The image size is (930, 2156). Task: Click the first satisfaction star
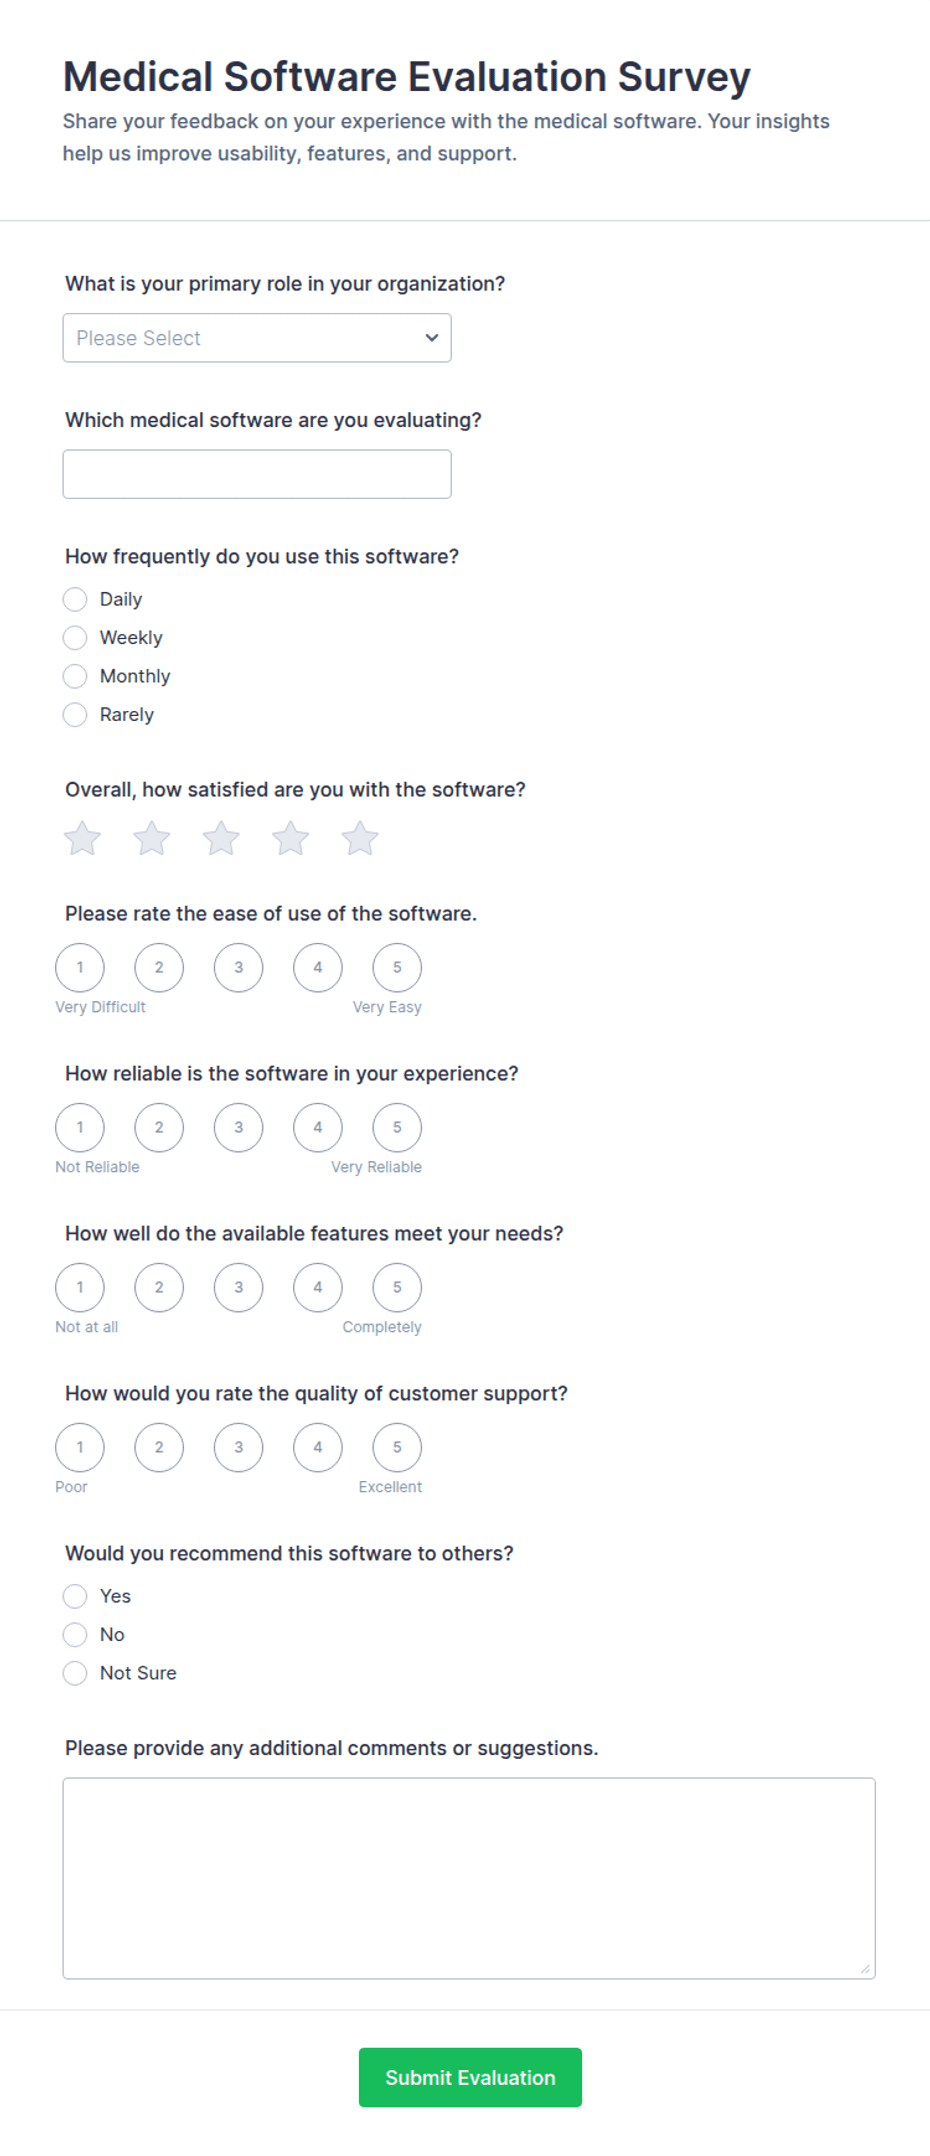click(x=82, y=838)
